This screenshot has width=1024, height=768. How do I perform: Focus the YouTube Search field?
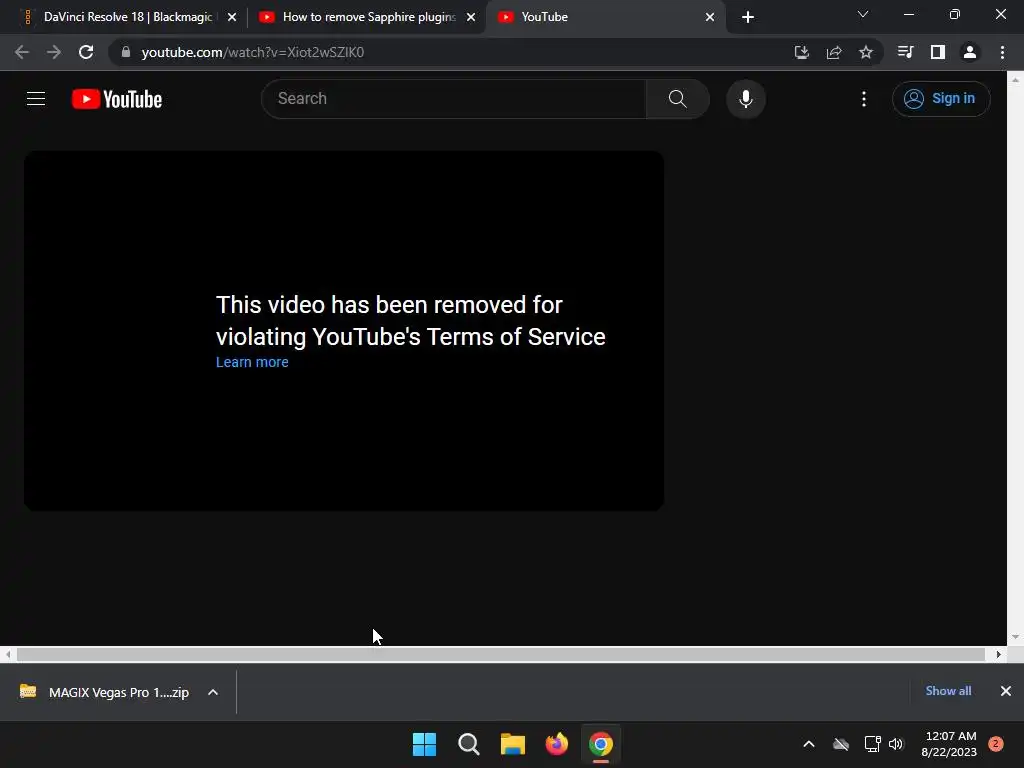[454, 99]
